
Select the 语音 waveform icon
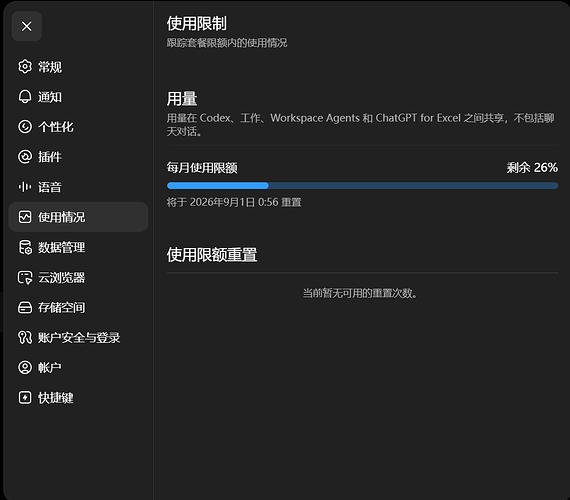coord(25,187)
